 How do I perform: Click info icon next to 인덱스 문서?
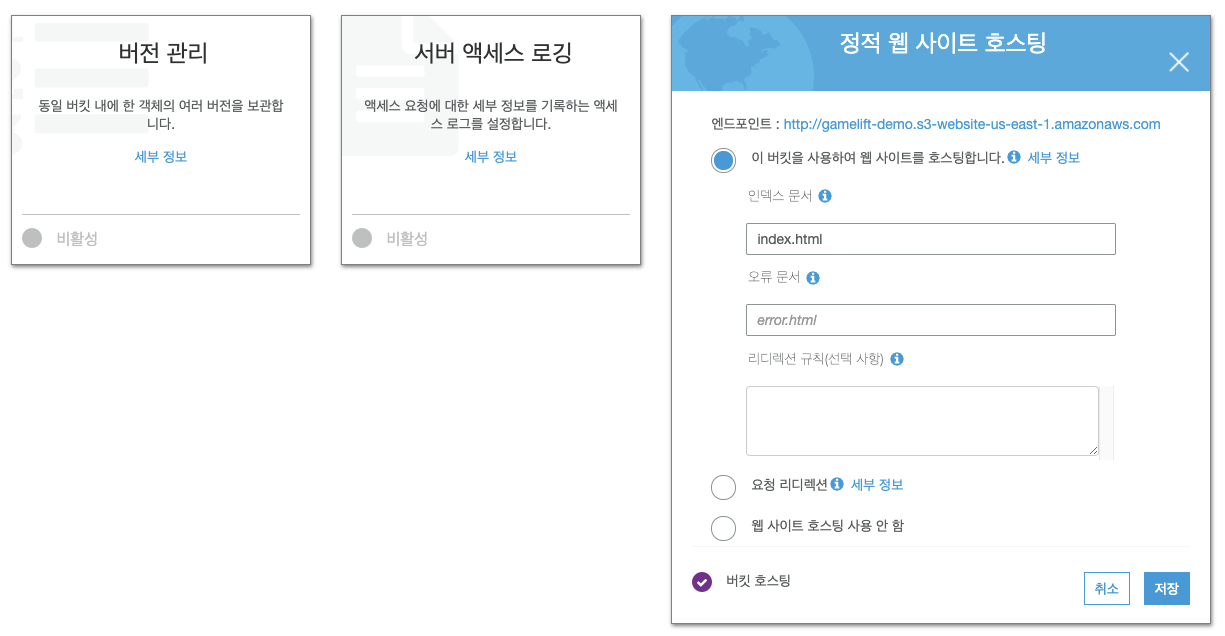pos(825,196)
